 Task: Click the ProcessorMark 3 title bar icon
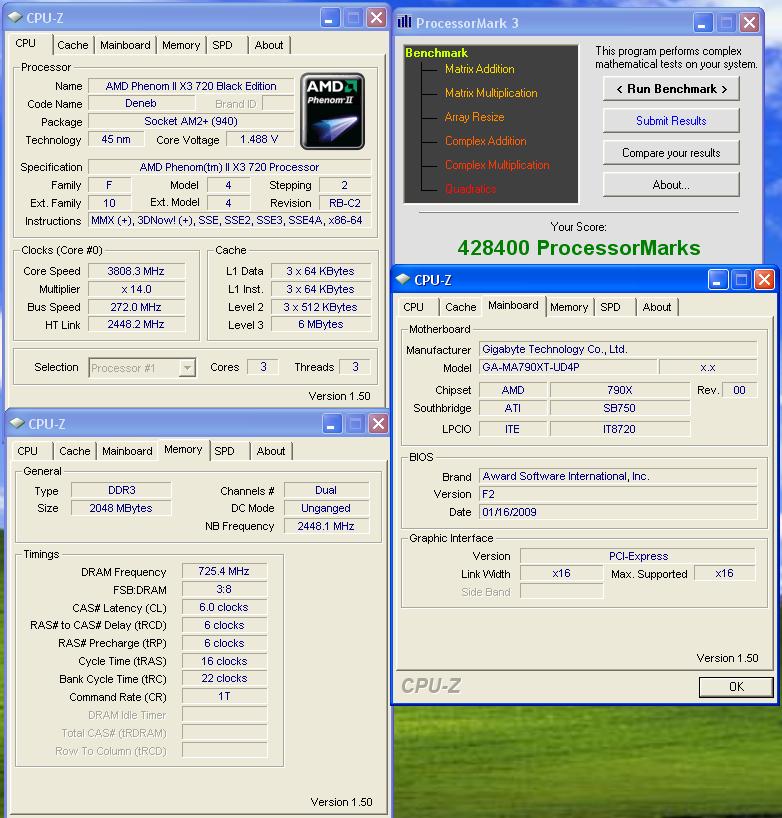(404, 22)
